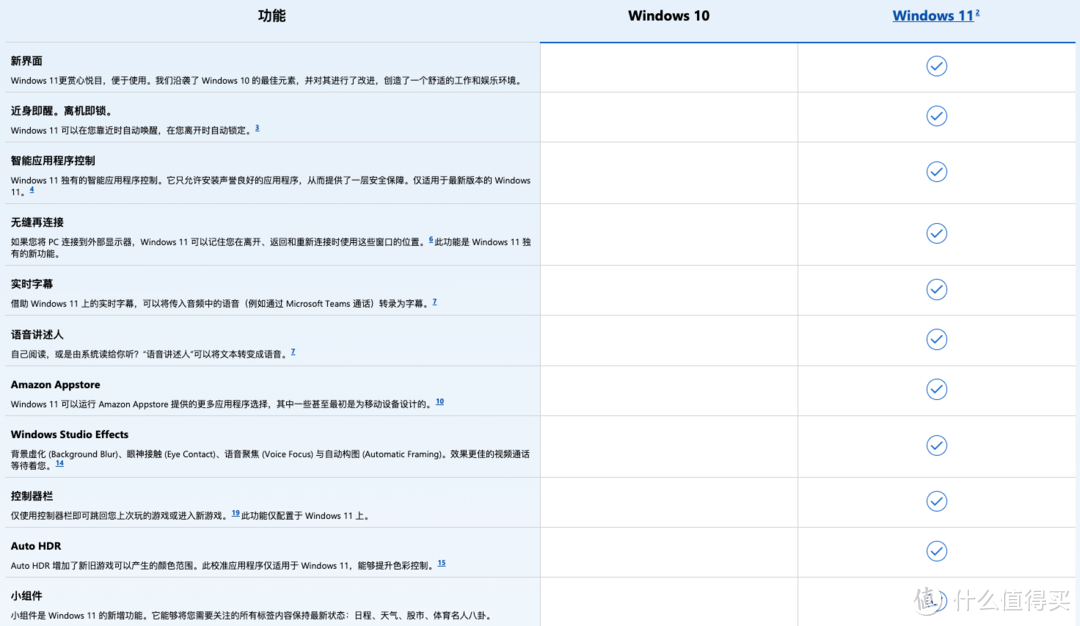Click the 小组件 feature title
Image resolution: width=1080 pixels, height=626 pixels.
click(x=26, y=596)
